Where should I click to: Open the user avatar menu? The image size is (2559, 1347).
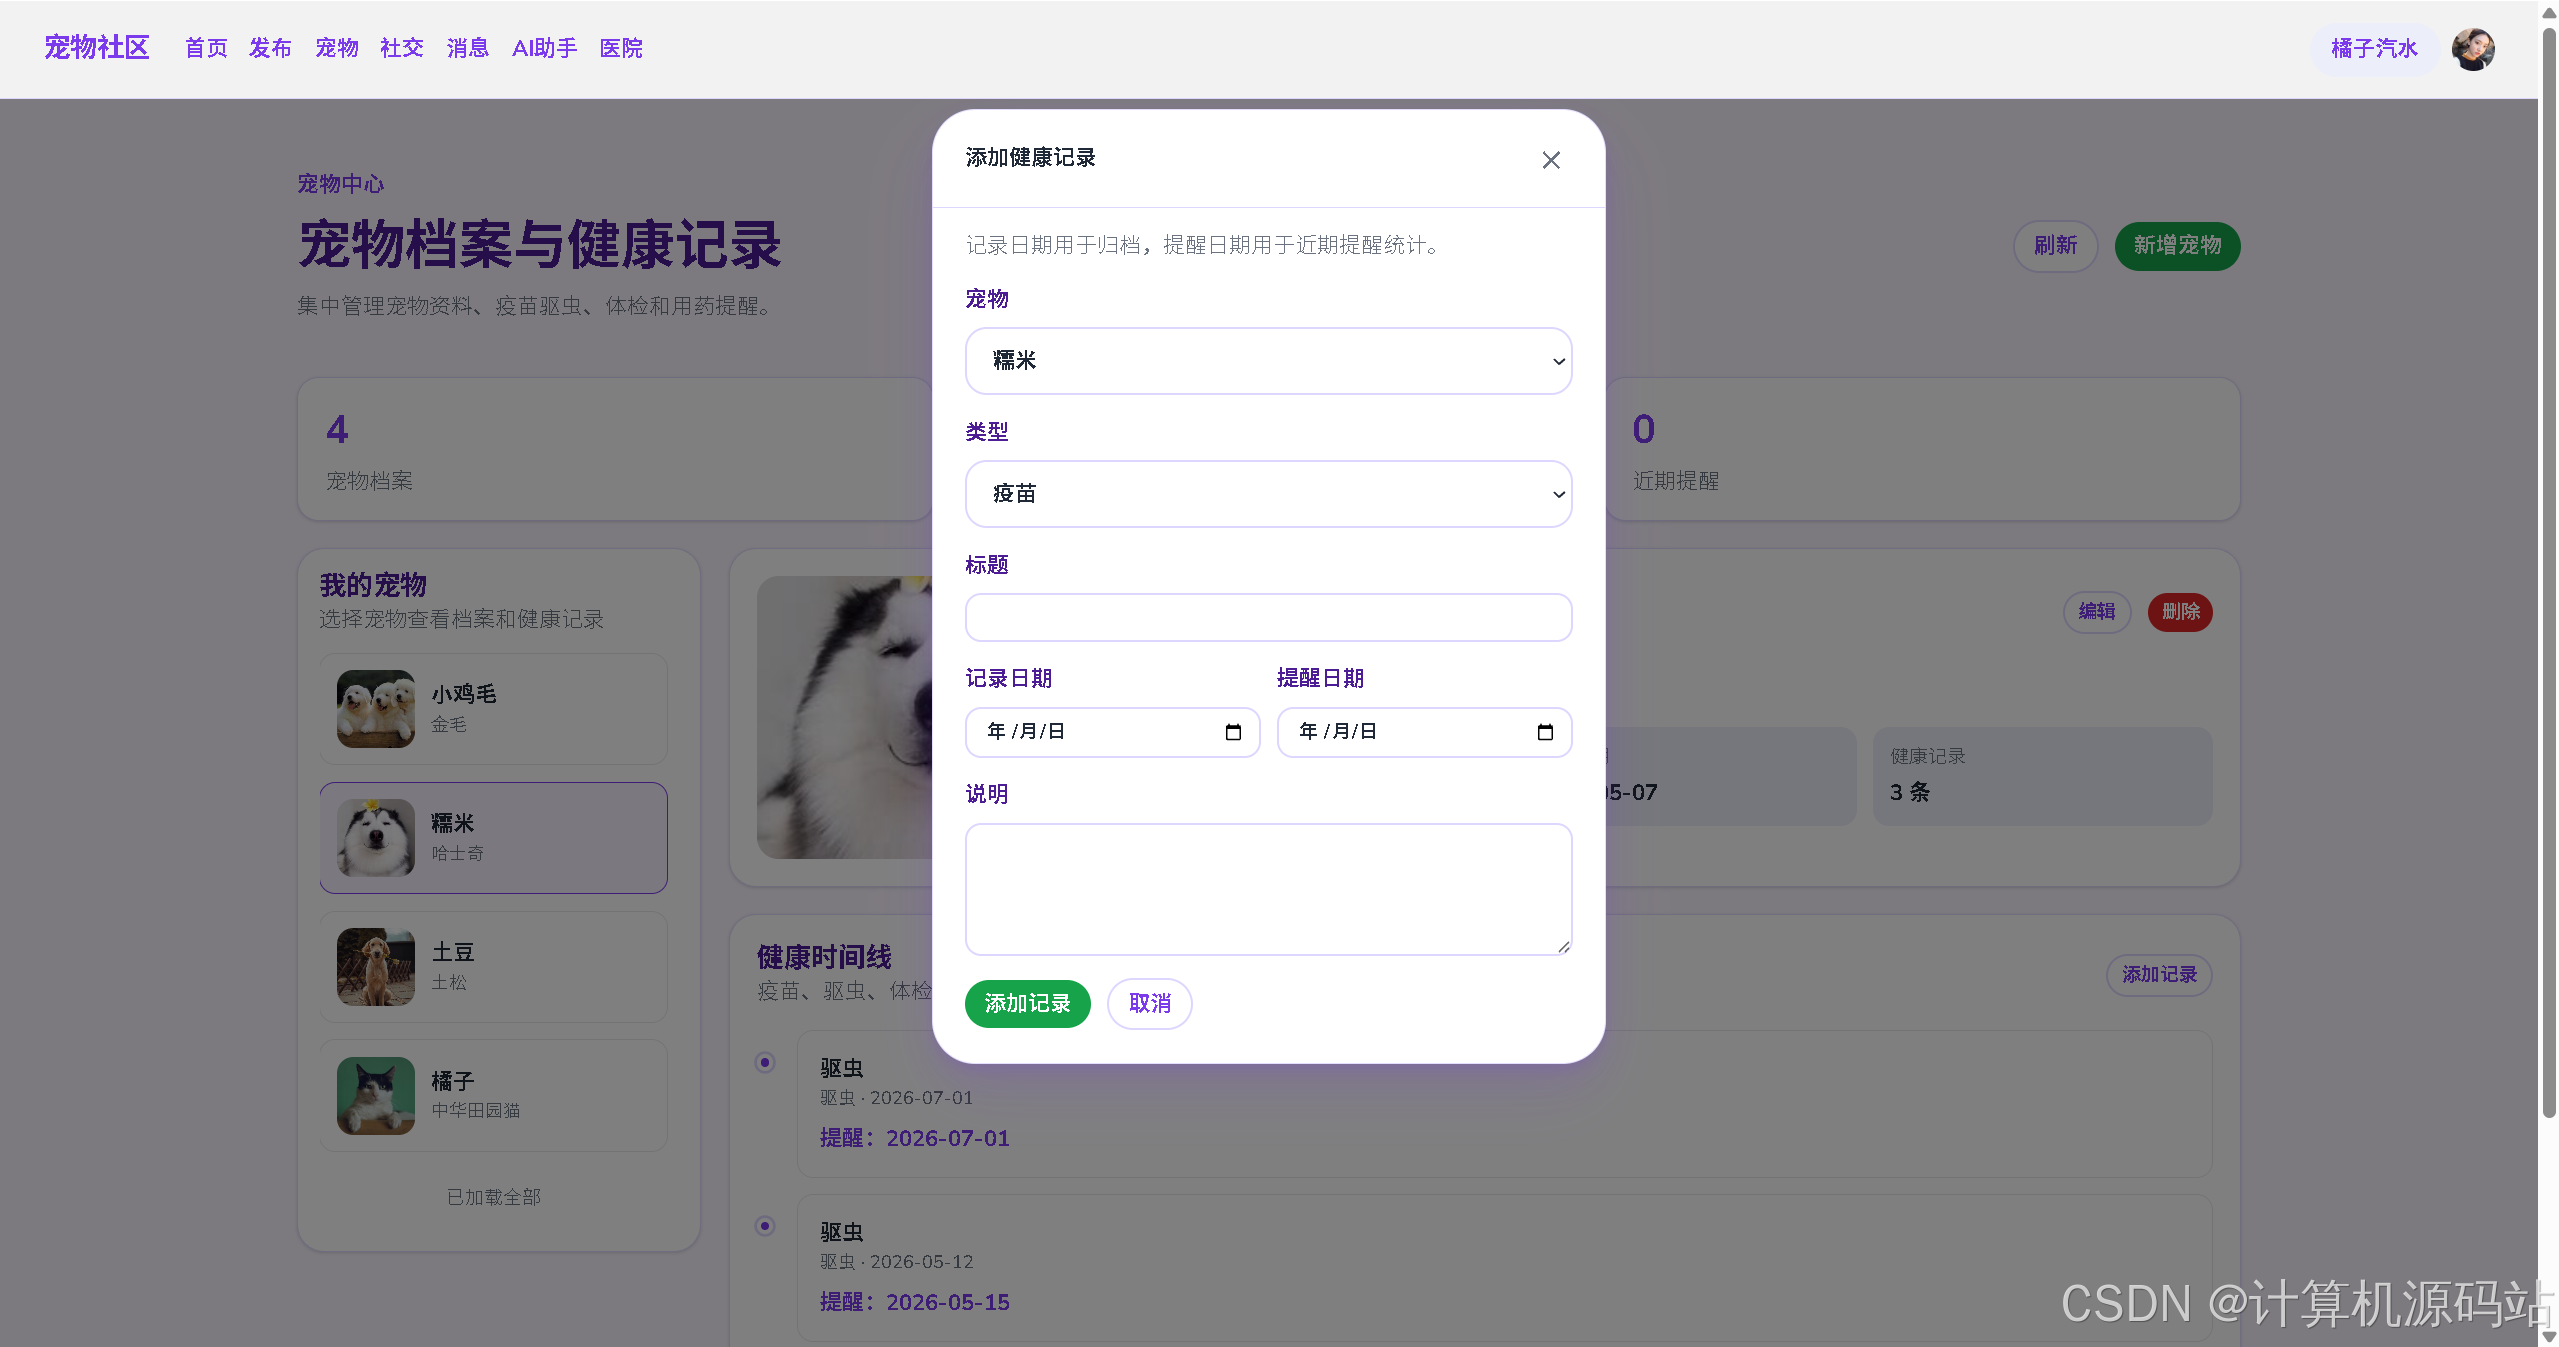(x=2472, y=48)
